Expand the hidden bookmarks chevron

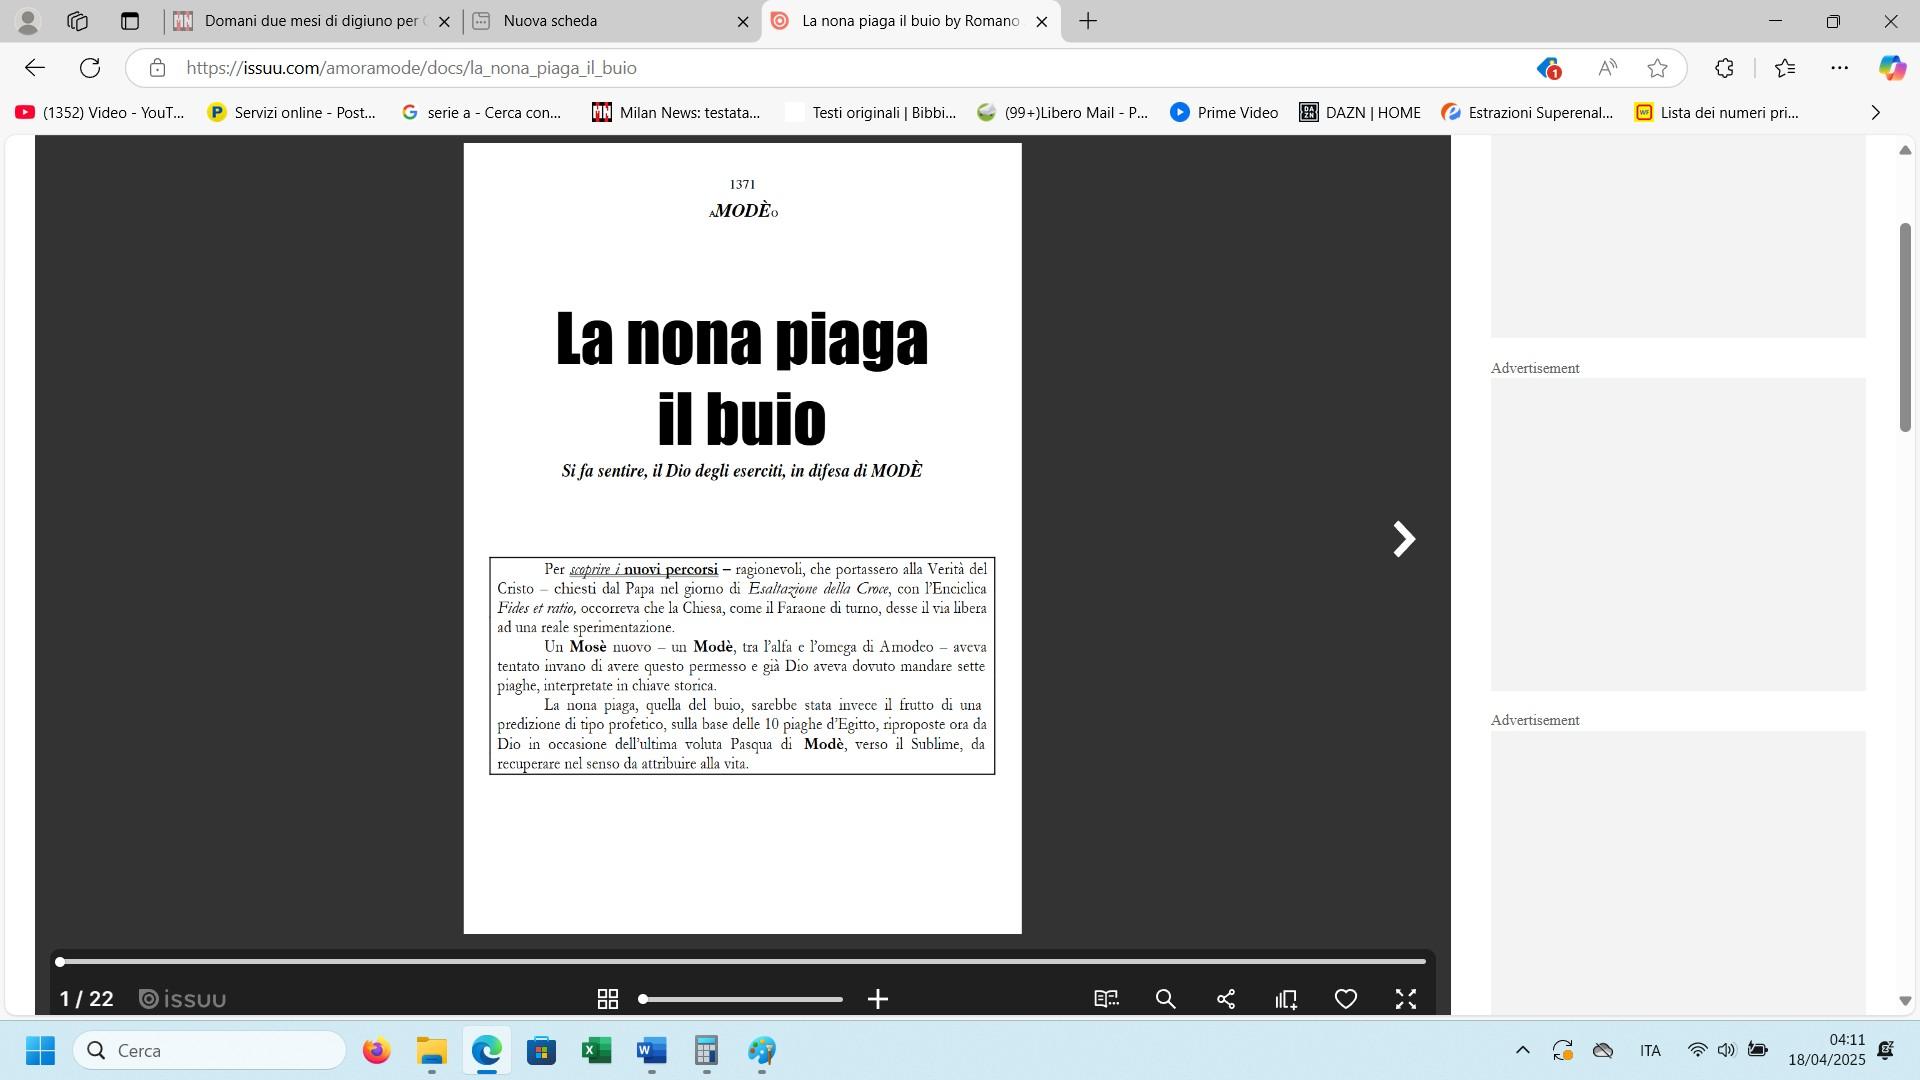click(1875, 113)
